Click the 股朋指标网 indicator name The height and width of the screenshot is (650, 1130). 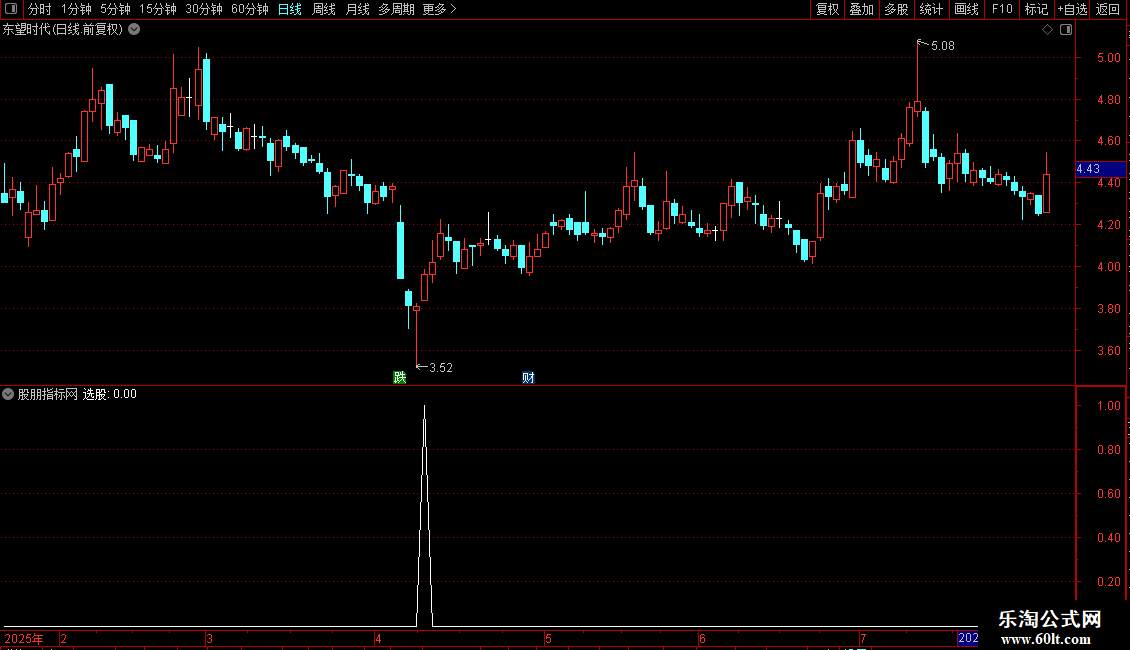point(48,394)
